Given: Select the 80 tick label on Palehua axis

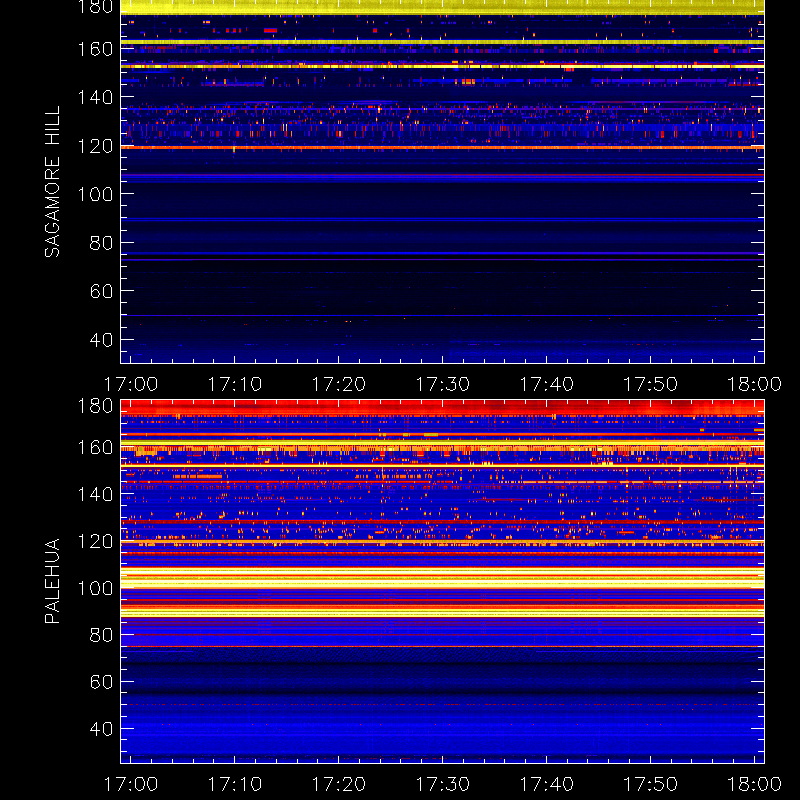Looking at the screenshot, I should pyautogui.click(x=101, y=635).
